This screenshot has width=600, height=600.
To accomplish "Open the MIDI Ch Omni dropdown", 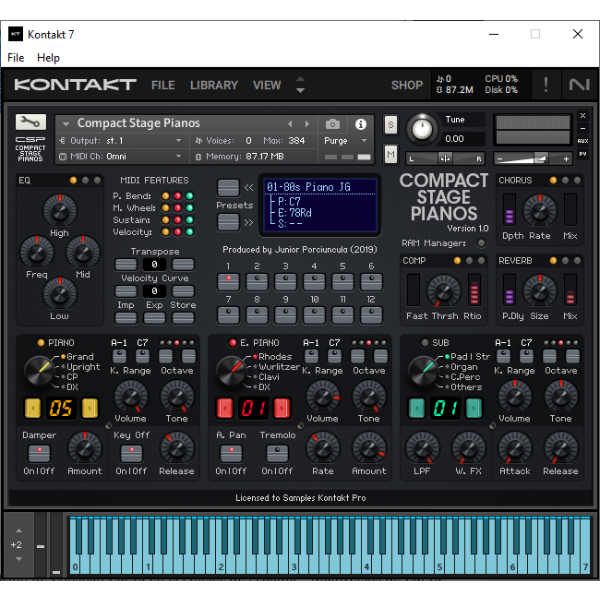I will click(x=178, y=156).
